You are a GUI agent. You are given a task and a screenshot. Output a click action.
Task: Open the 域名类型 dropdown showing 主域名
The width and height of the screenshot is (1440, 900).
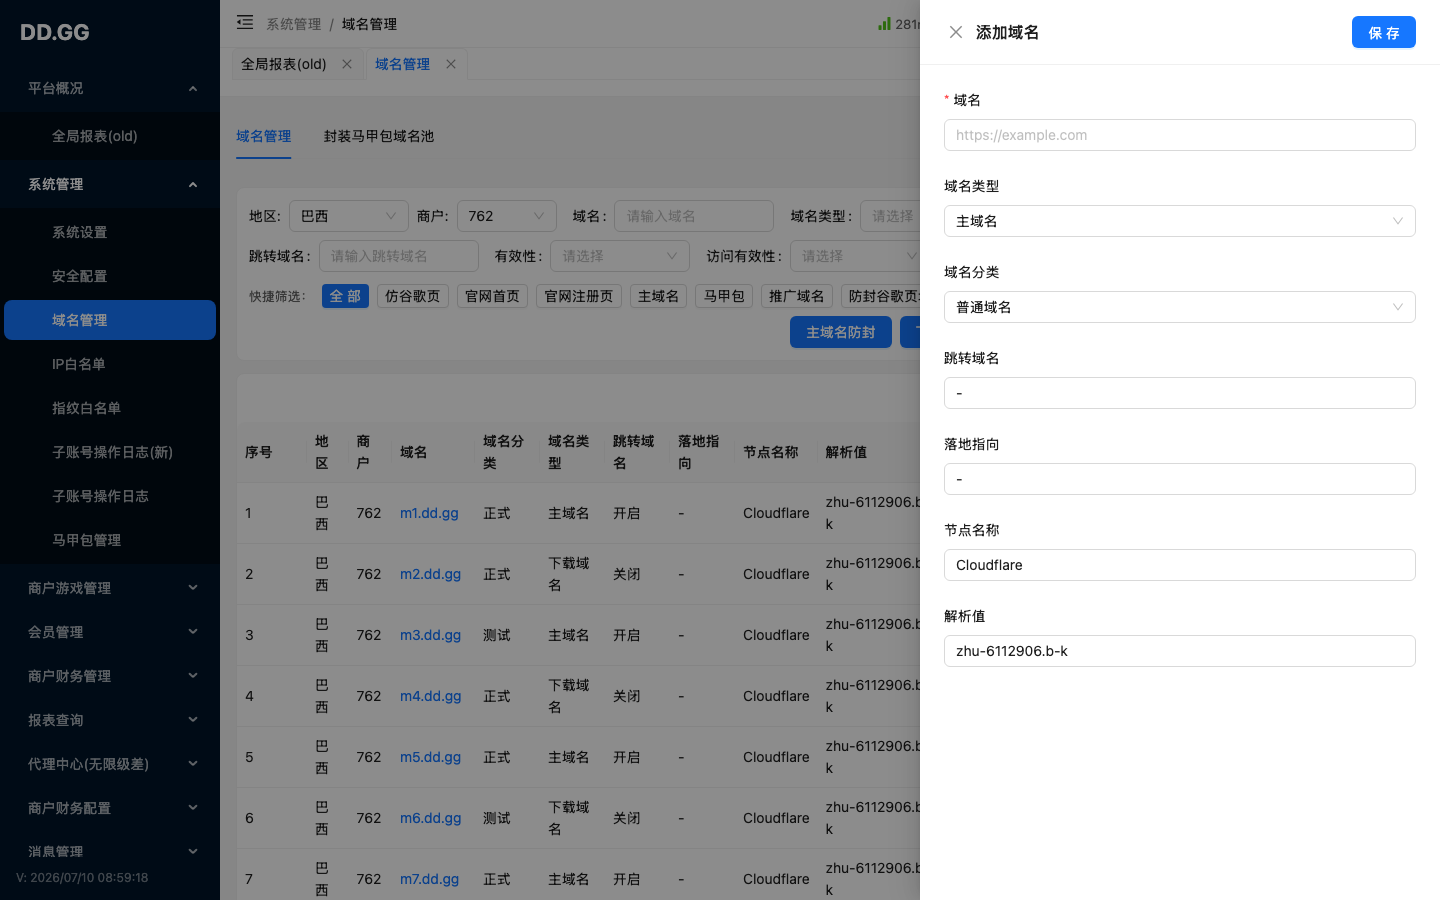coord(1180,221)
